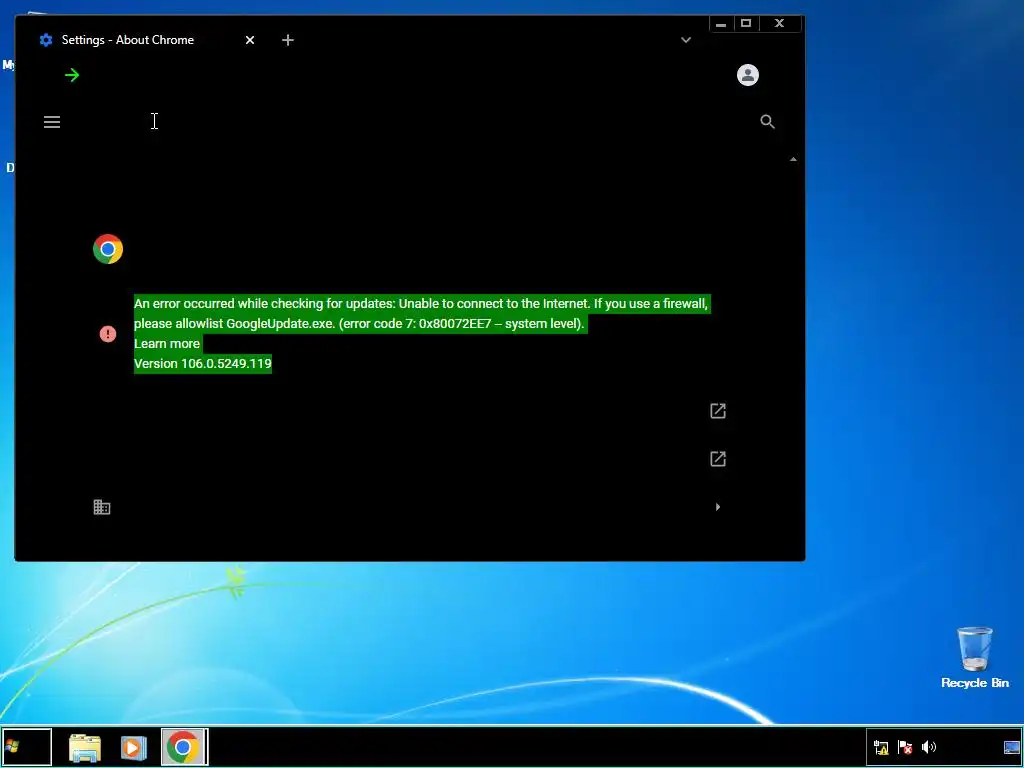
Task: Close the Settings - About Chrome tab
Action: 249,40
